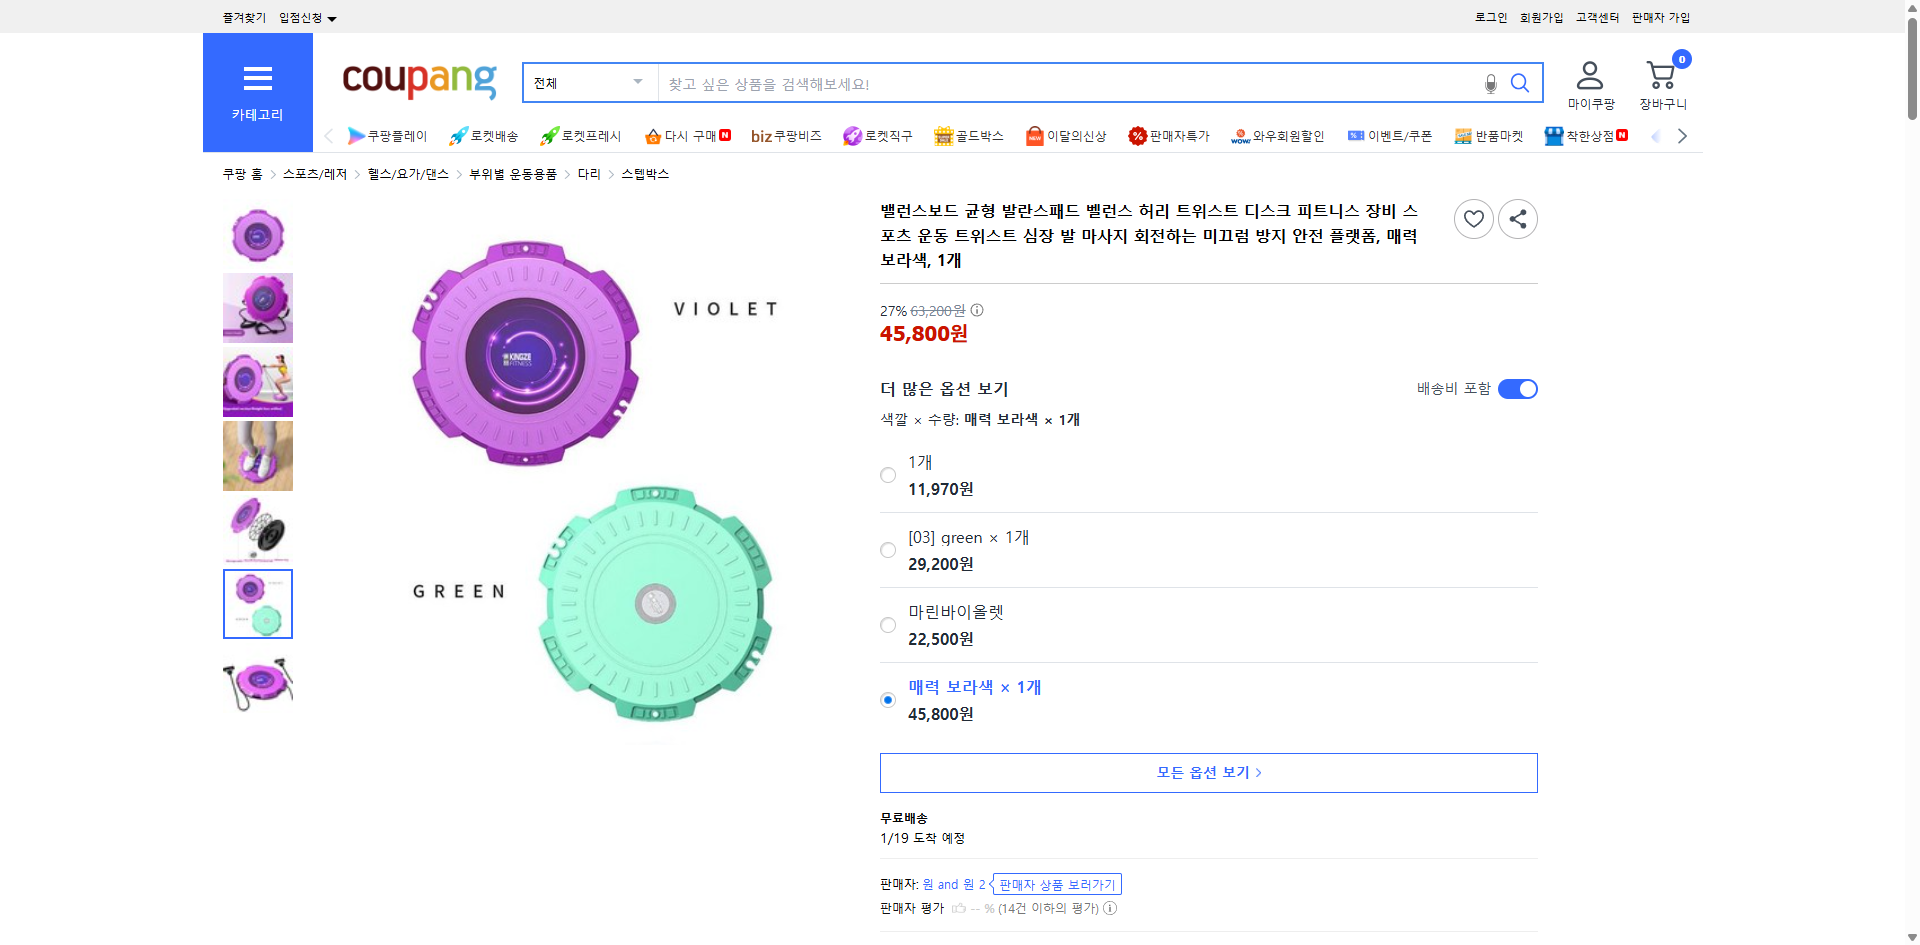
Task: Choose the 마린바이올렛 option
Action: pyautogui.click(x=887, y=625)
